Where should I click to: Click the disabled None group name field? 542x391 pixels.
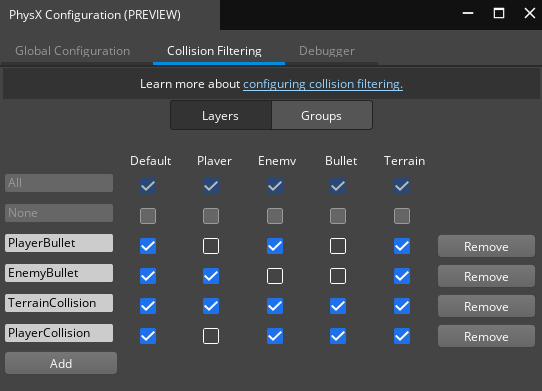pyautogui.click(x=59, y=213)
